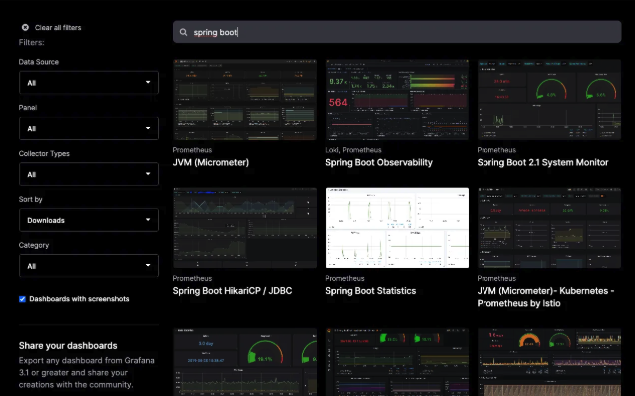Click Prometheus label above Spring Boot HikariCP
The width and height of the screenshot is (635, 396).
coord(192,279)
